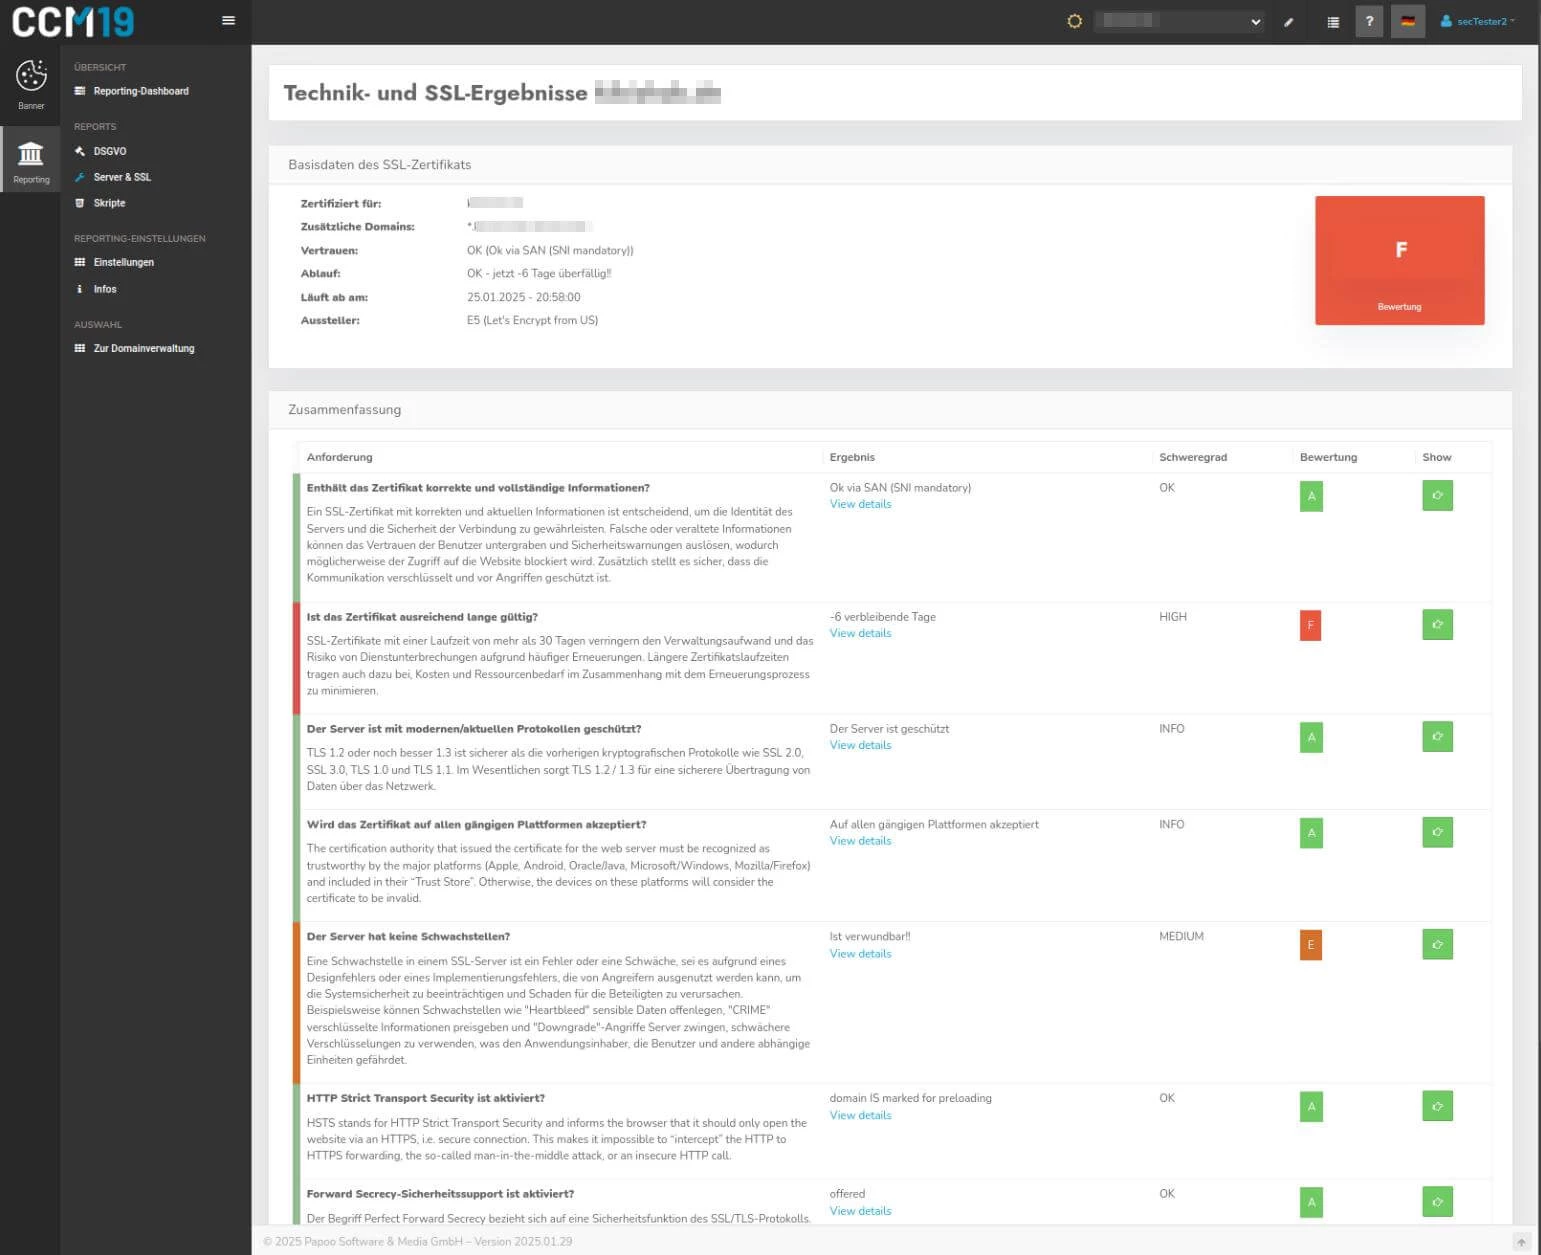Click the yellow gear status icon
This screenshot has width=1541, height=1255.
(x=1074, y=21)
